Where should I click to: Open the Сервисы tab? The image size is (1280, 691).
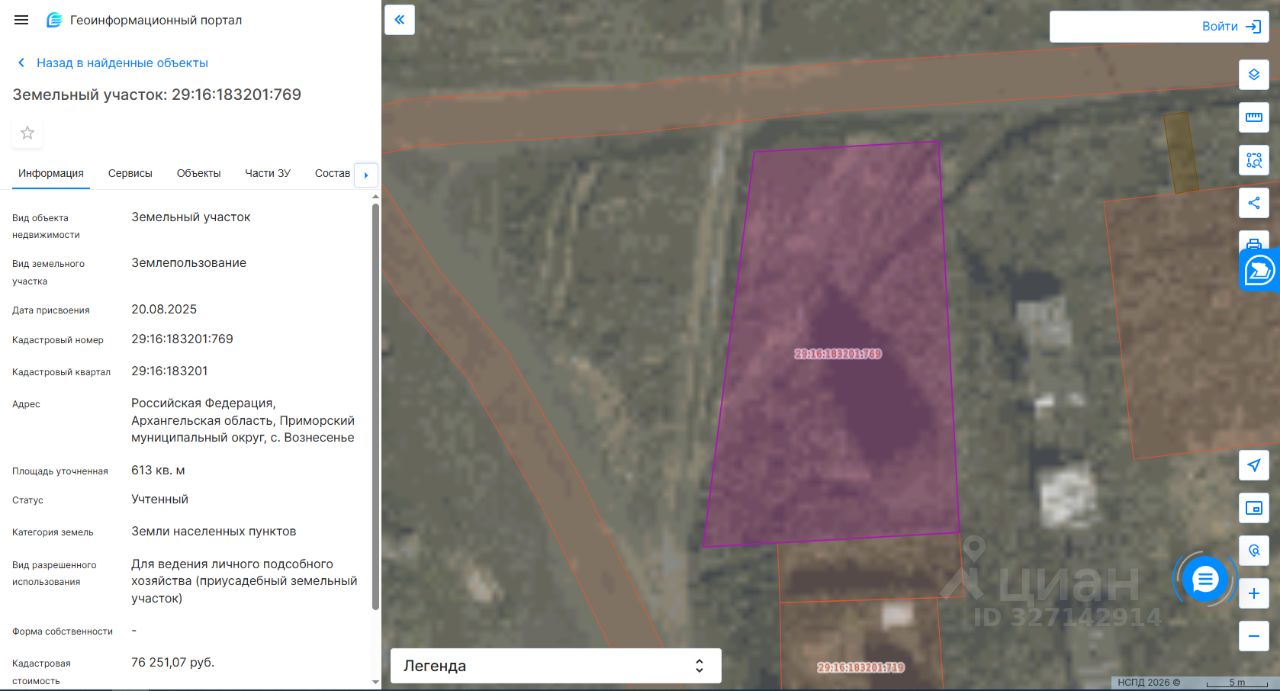(x=130, y=173)
